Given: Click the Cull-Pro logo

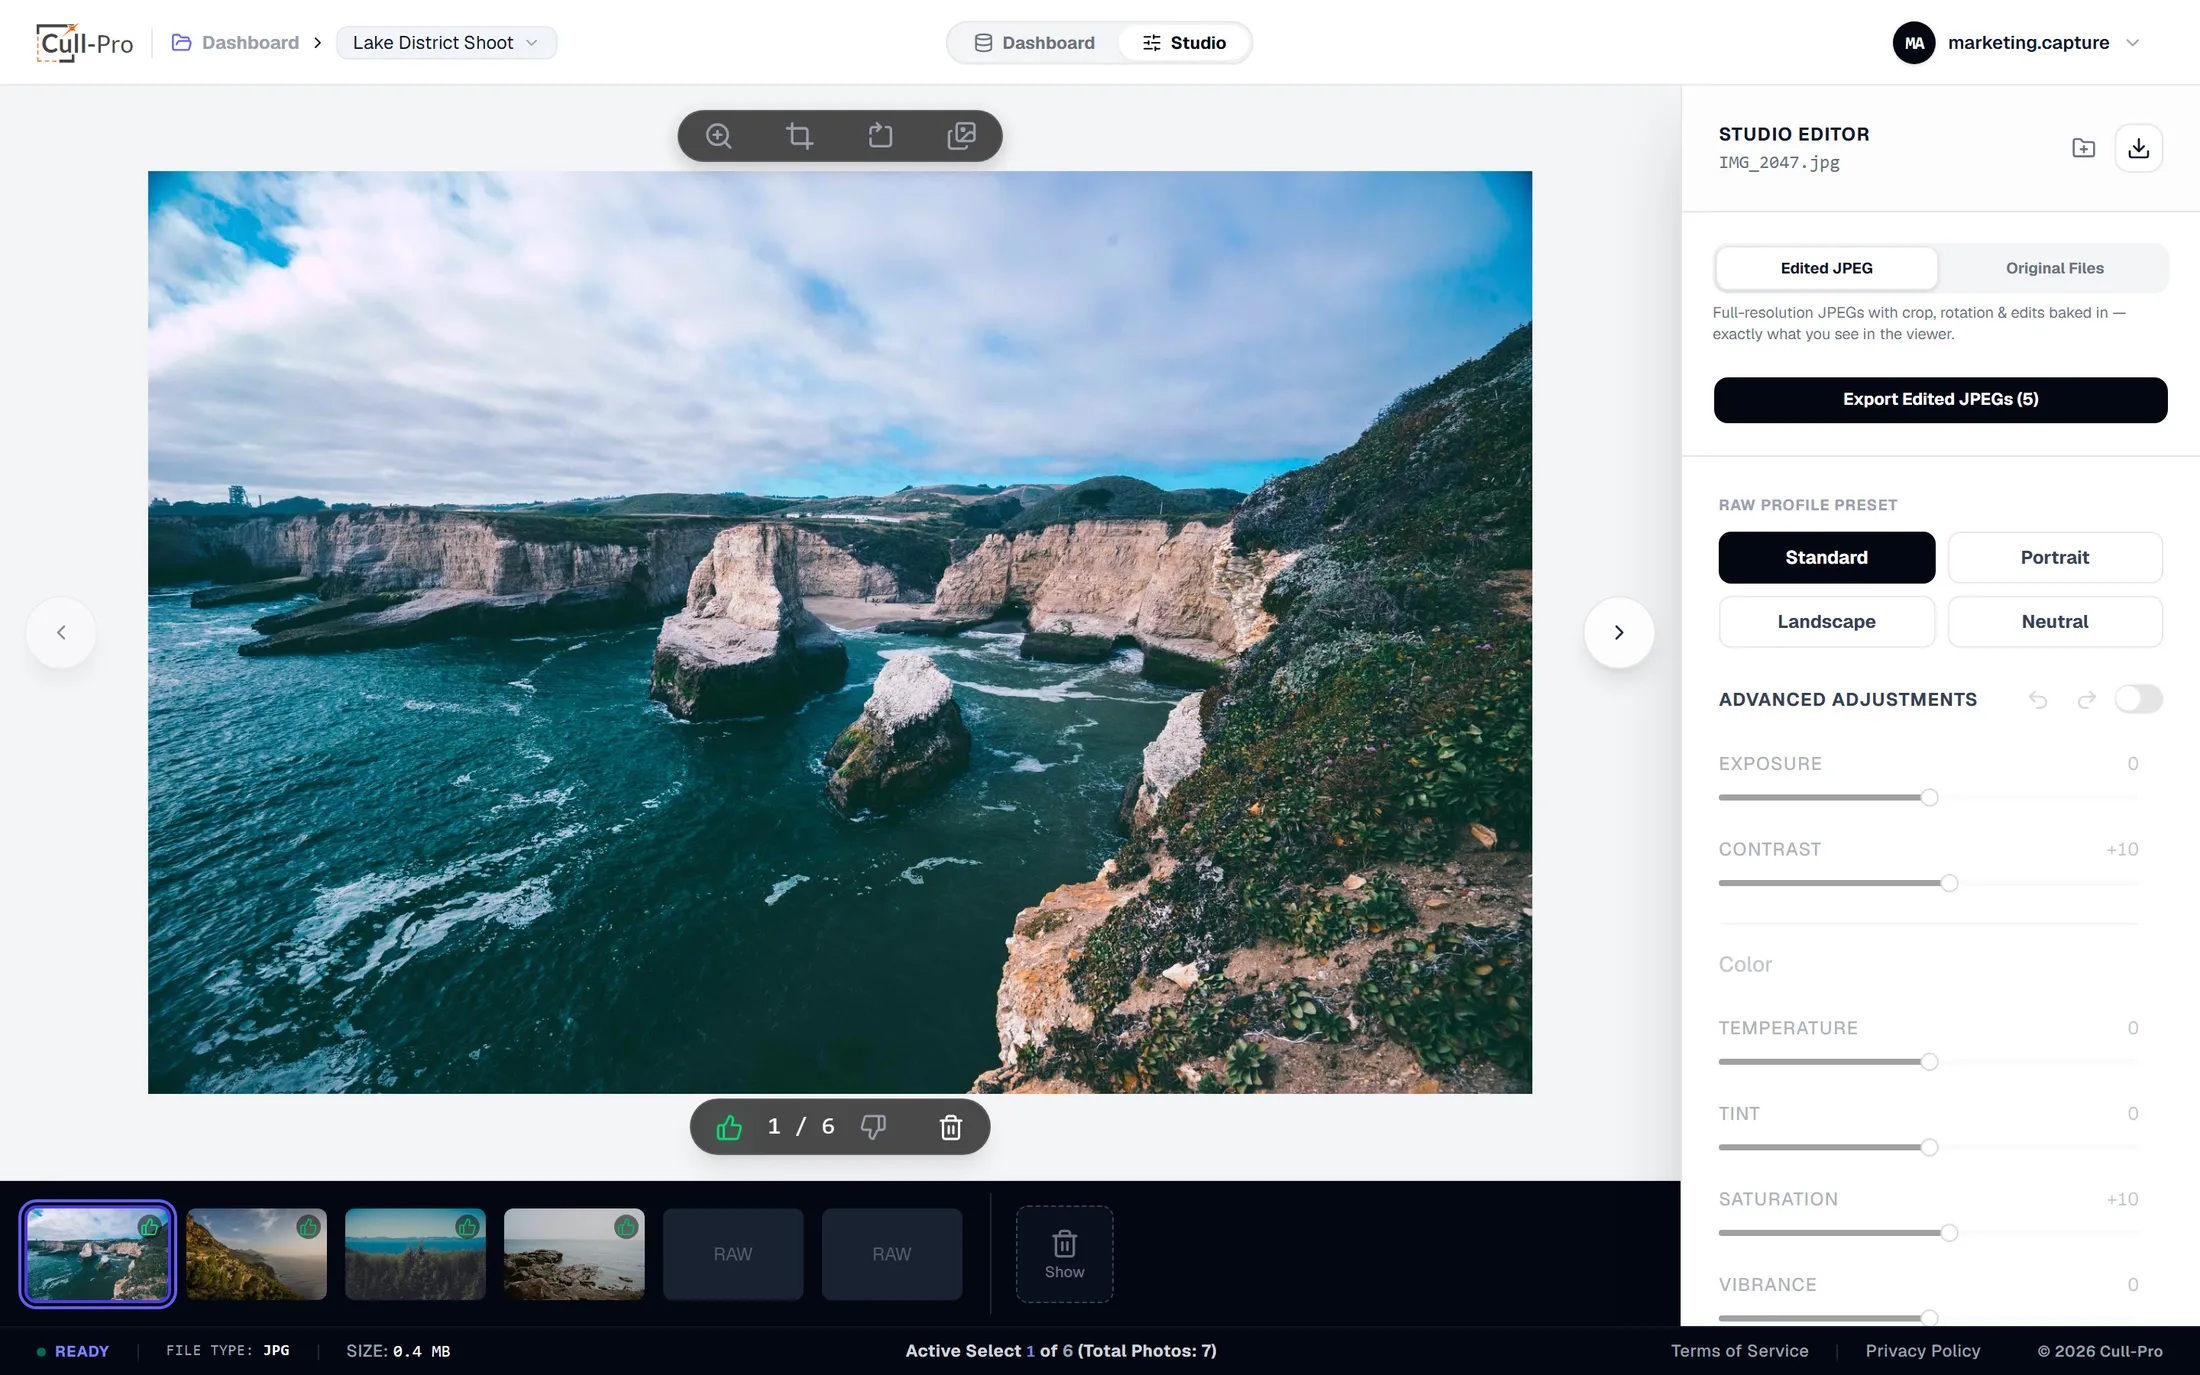Looking at the screenshot, I should (84, 42).
